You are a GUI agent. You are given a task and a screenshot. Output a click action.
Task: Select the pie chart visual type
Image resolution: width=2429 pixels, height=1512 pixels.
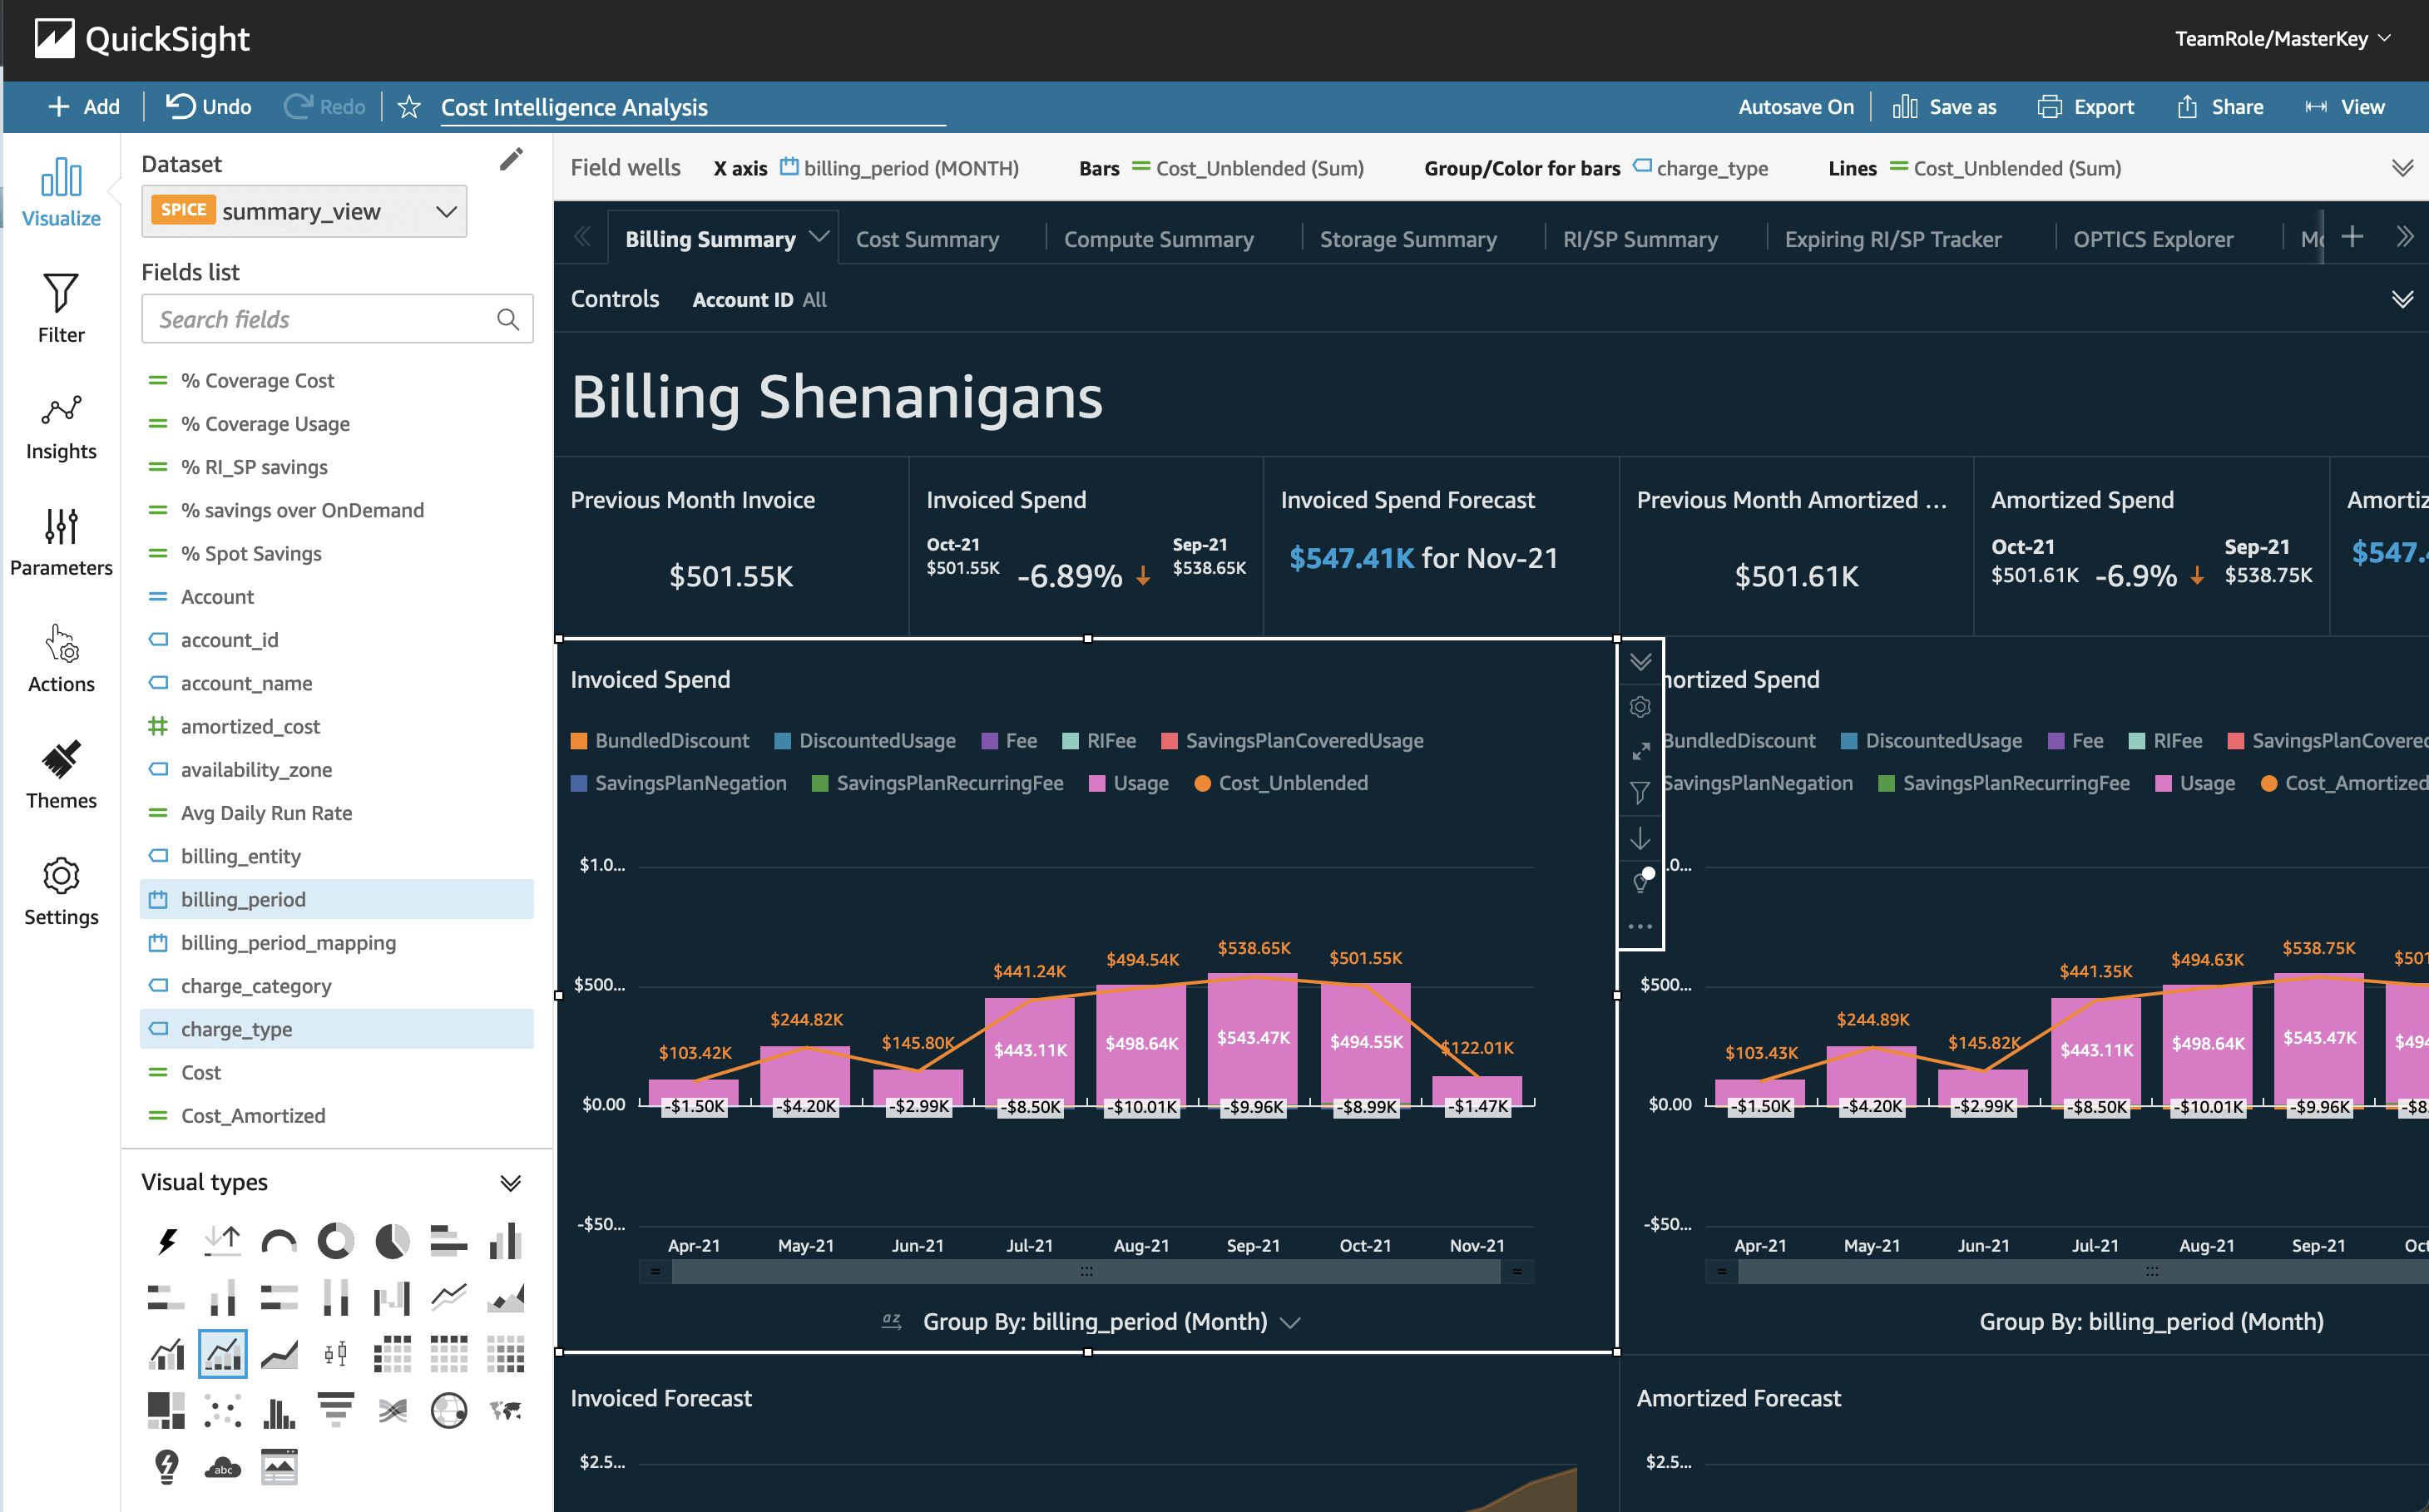[x=392, y=1241]
